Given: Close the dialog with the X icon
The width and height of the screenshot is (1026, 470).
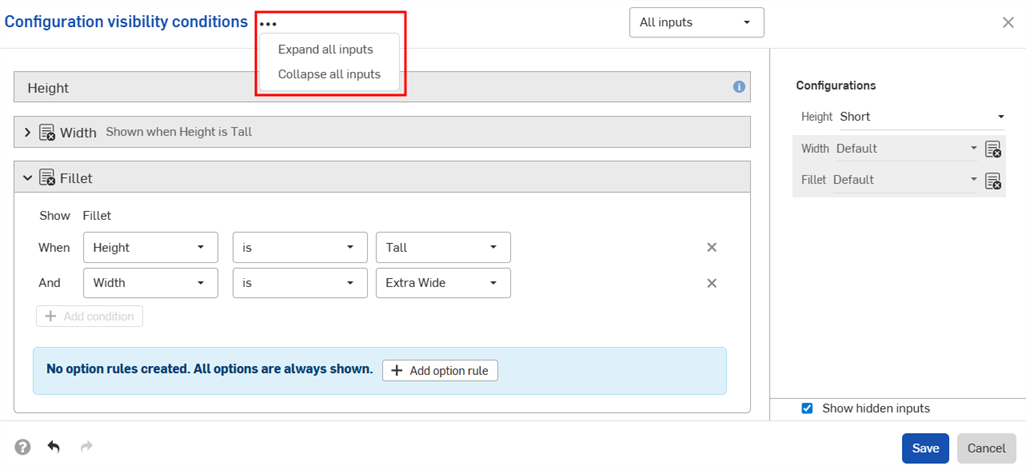Looking at the screenshot, I should (x=1008, y=22).
